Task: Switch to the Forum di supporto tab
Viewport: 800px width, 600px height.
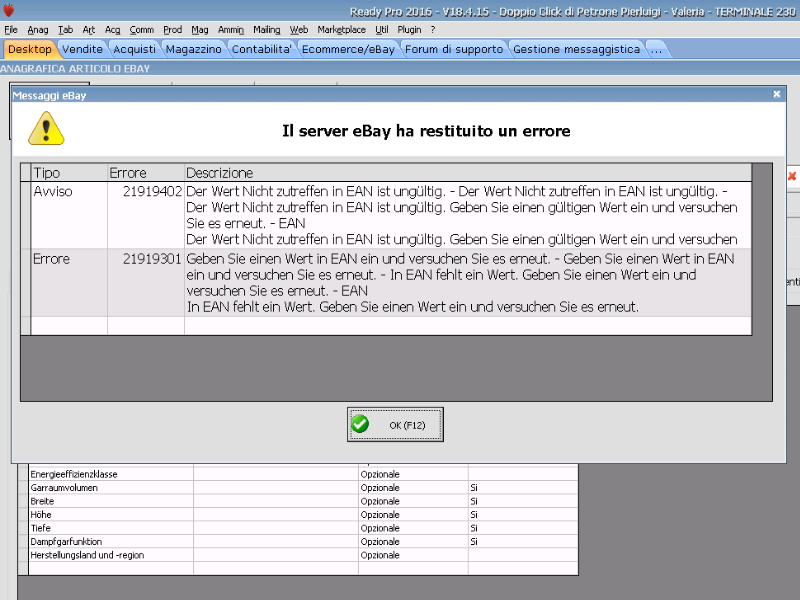Action: pyautogui.click(x=454, y=49)
